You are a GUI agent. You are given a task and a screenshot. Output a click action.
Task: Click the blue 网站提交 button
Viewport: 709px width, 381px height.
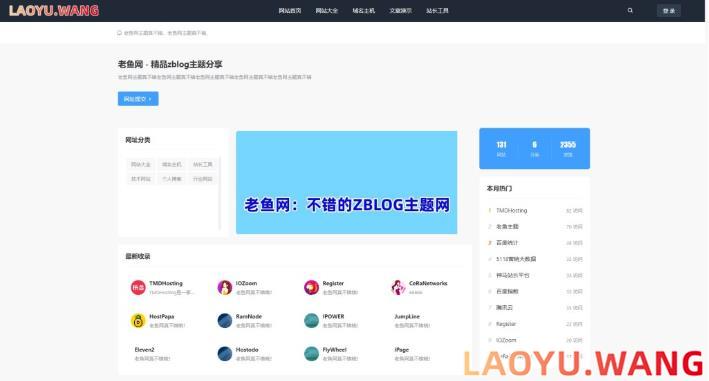click(138, 99)
